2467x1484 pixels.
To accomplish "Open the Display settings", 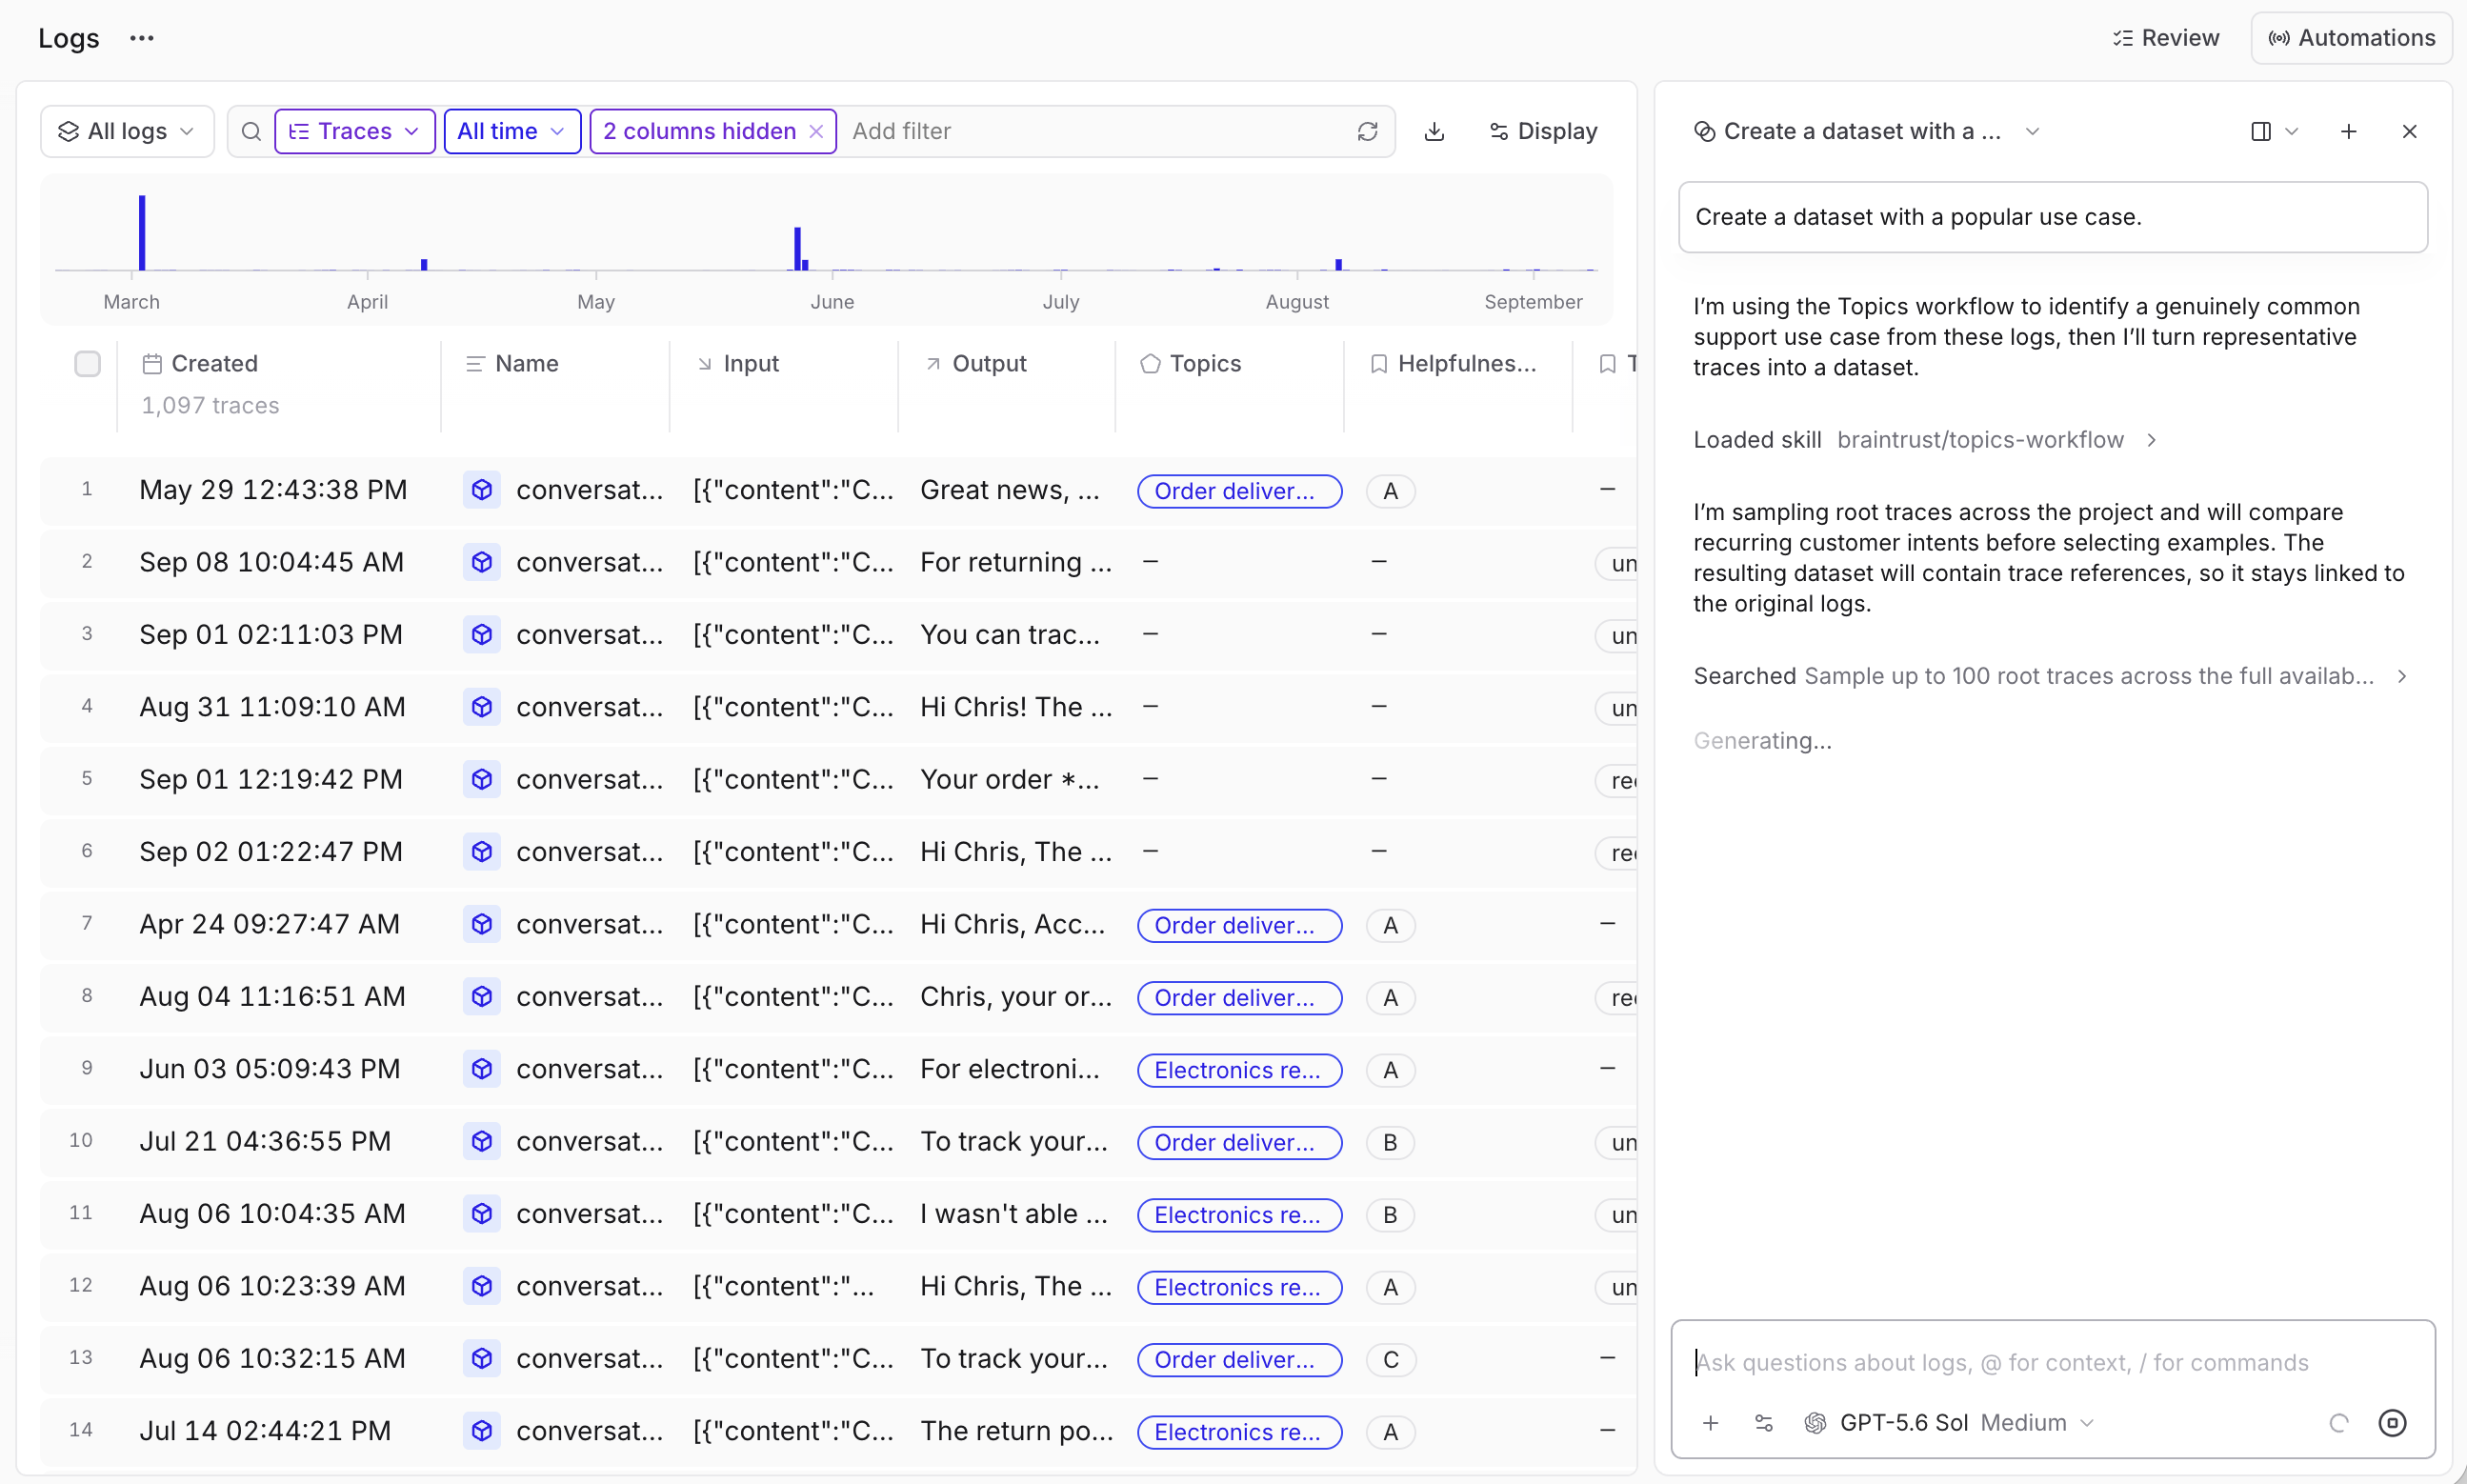I will pos(1543,131).
